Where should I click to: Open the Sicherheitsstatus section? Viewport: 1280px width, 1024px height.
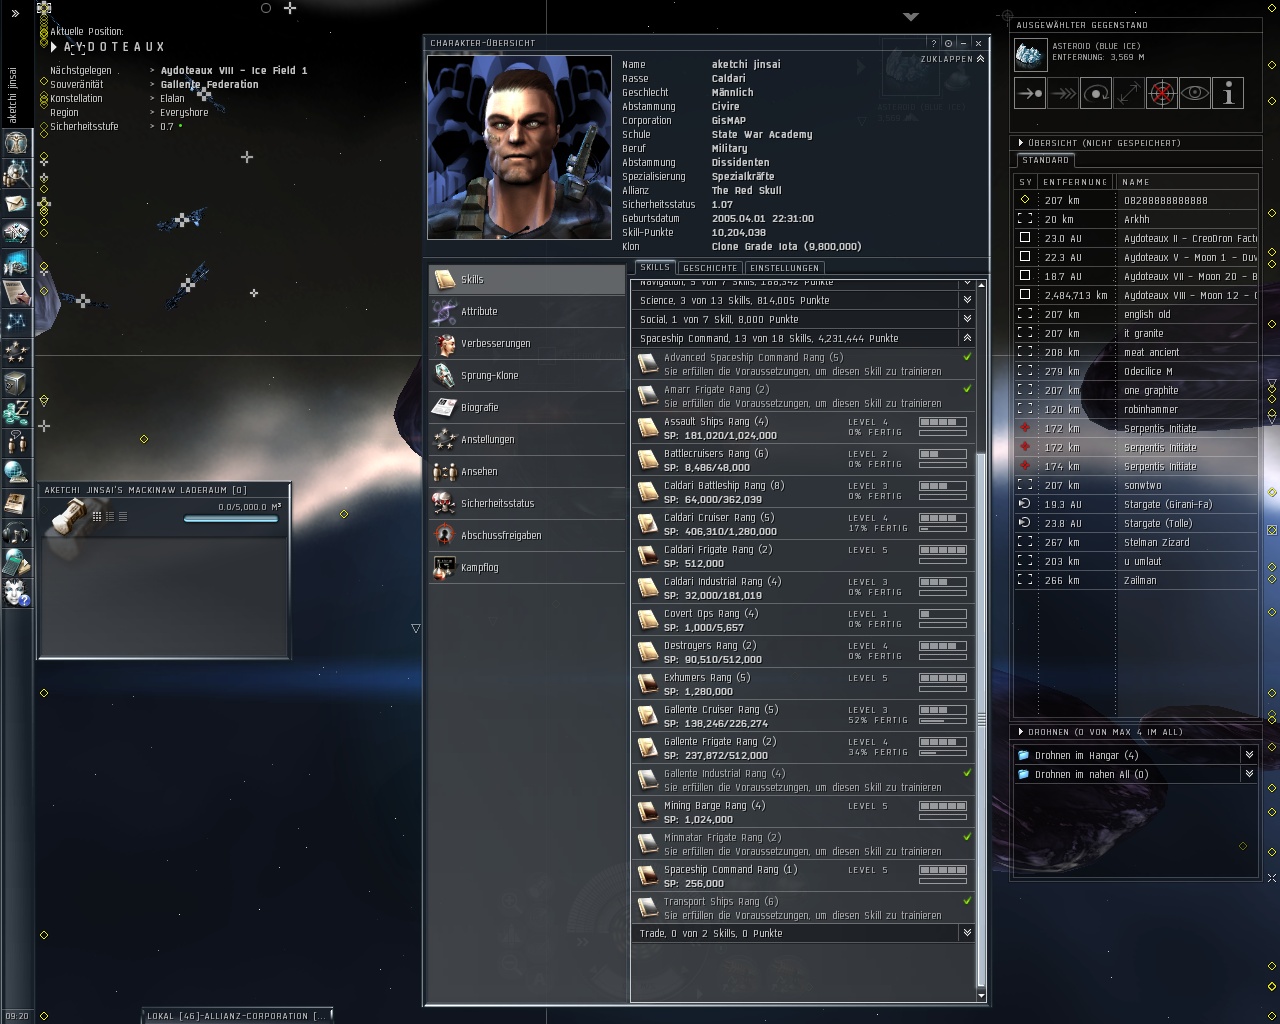pyautogui.click(x=527, y=503)
